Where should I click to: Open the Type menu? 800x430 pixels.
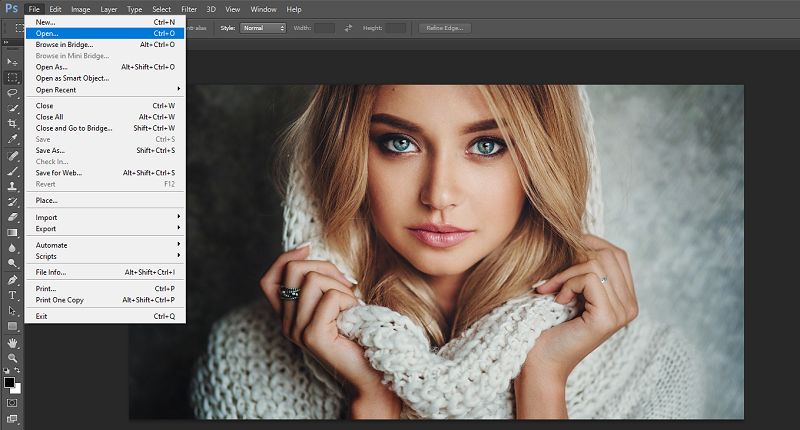[x=135, y=9]
